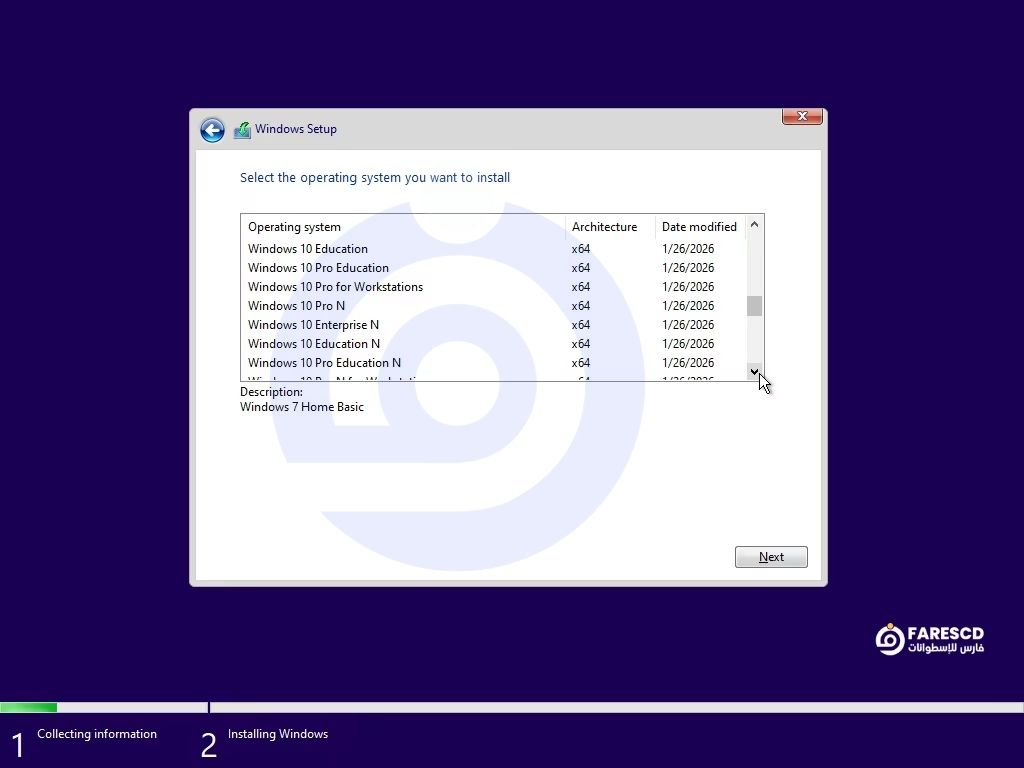Image resolution: width=1024 pixels, height=768 pixels.
Task: Click the Windows Setup disc icon
Action: coord(242,130)
